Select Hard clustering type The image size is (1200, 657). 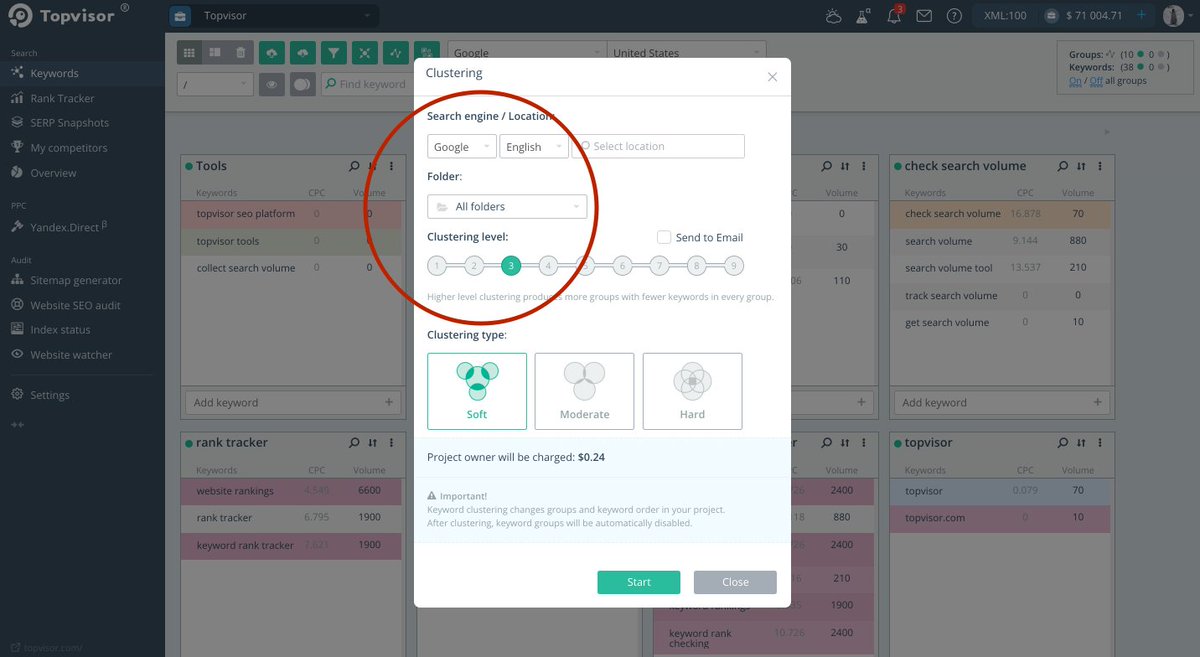coord(692,391)
